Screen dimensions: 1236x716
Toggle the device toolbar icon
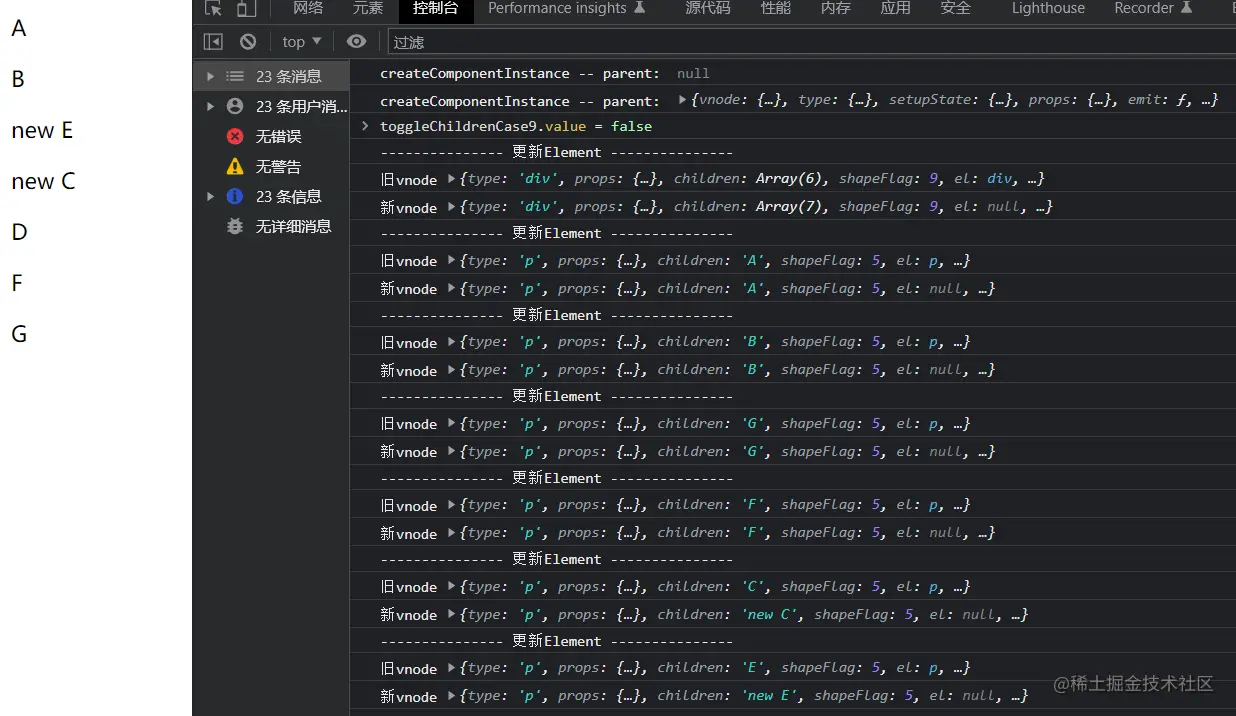(246, 8)
